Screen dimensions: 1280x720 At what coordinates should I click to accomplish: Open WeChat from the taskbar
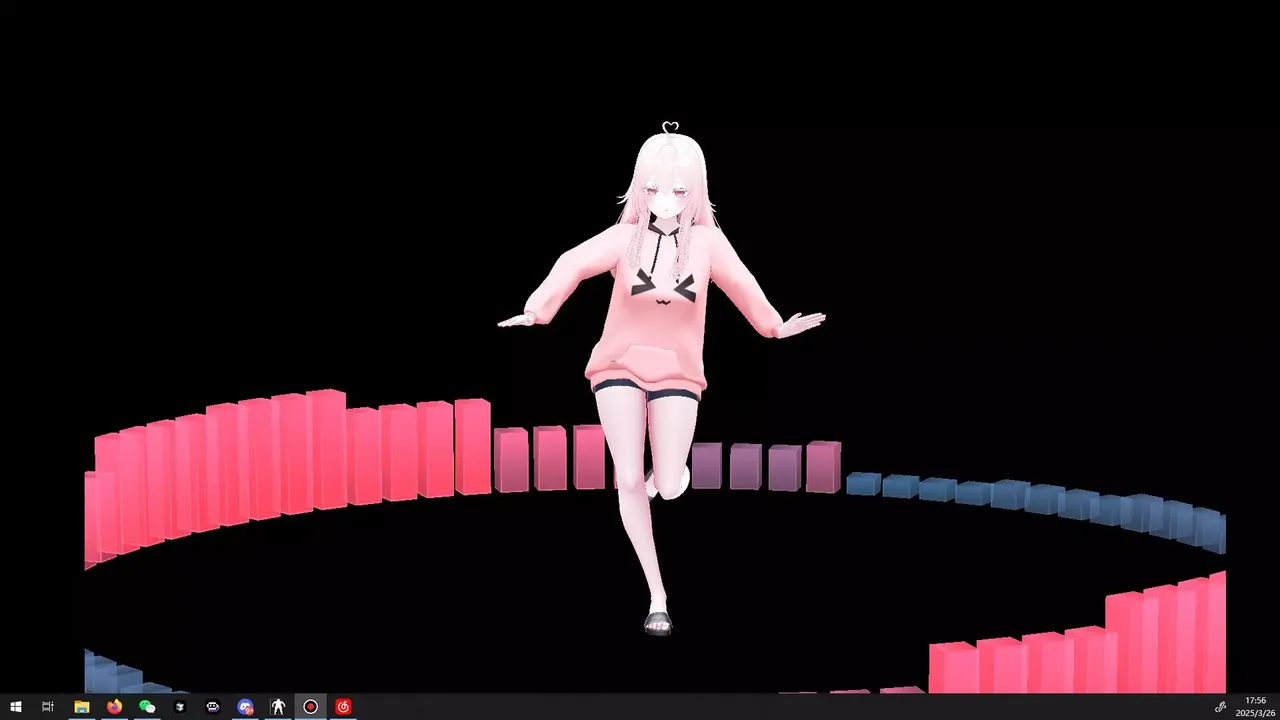tap(147, 707)
